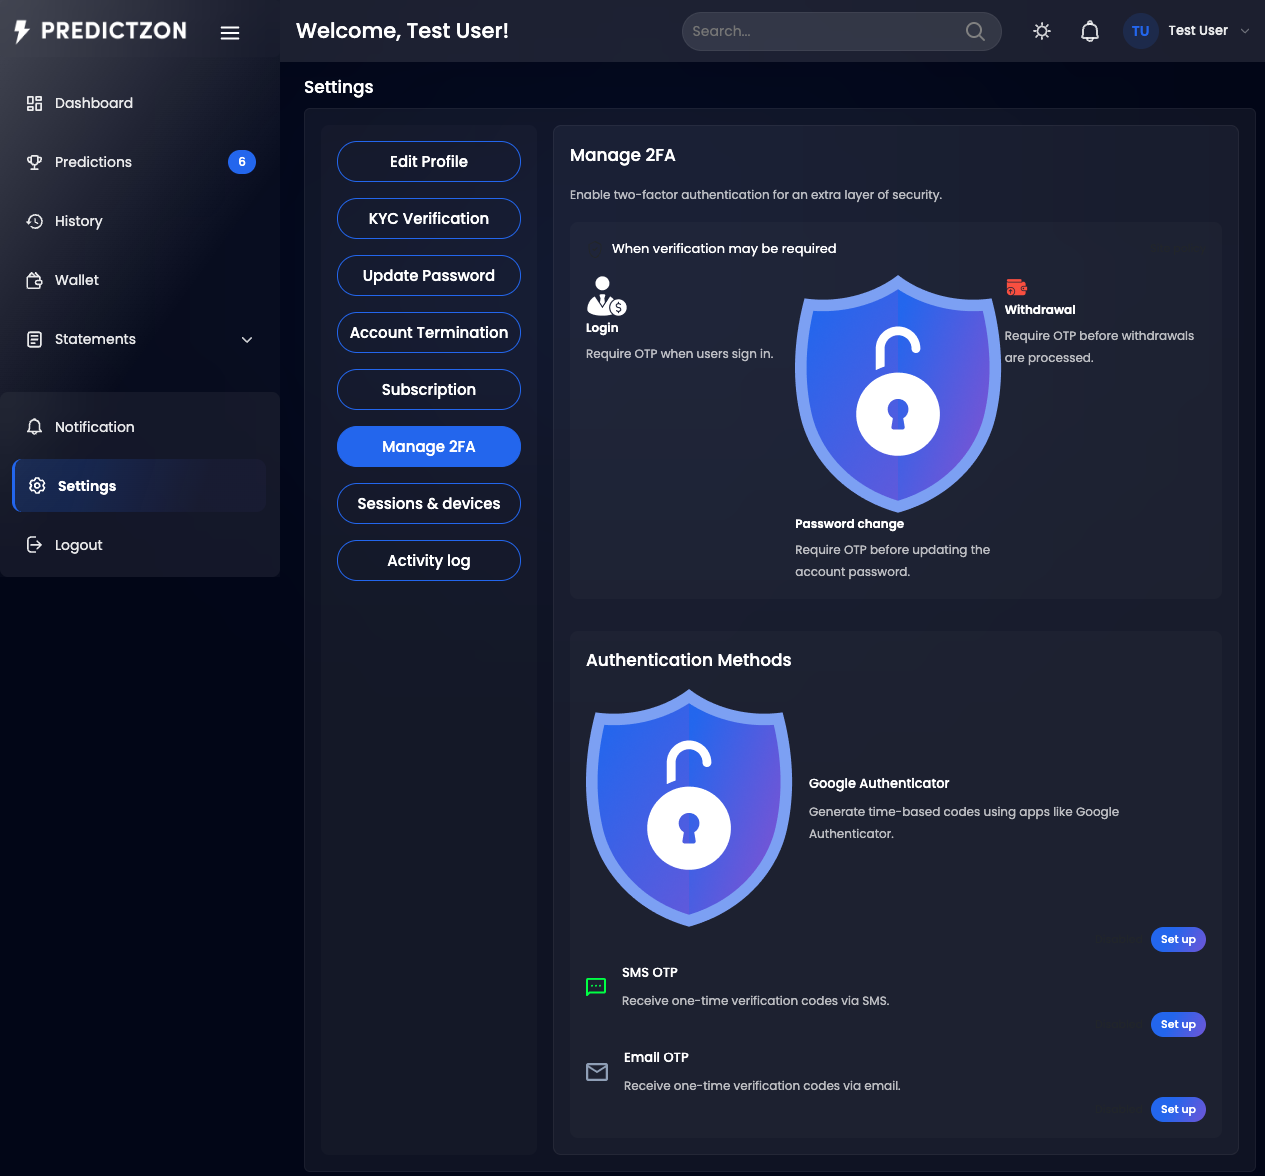Click the Email OTP label

click(656, 1058)
